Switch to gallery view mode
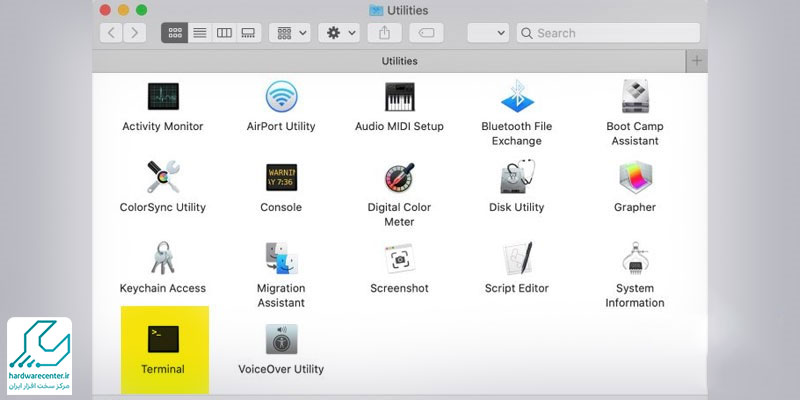Image resolution: width=800 pixels, height=400 pixels. [x=248, y=33]
